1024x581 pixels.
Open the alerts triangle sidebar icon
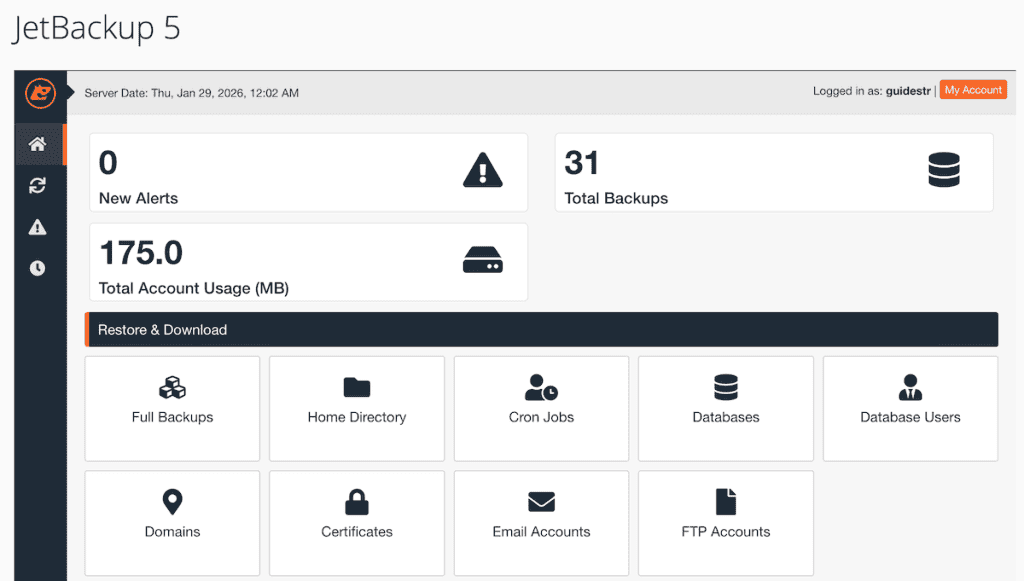[37, 227]
